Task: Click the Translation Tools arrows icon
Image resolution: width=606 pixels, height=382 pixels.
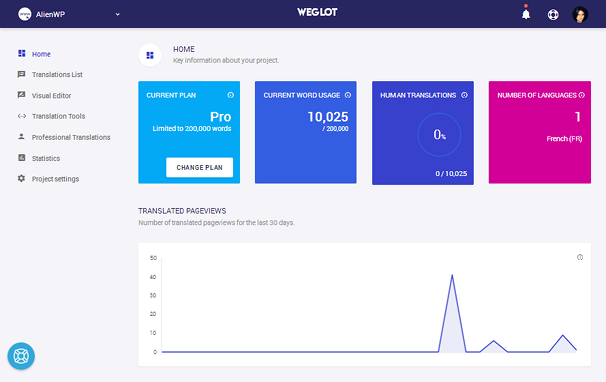Action: pyautogui.click(x=22, y=116)
